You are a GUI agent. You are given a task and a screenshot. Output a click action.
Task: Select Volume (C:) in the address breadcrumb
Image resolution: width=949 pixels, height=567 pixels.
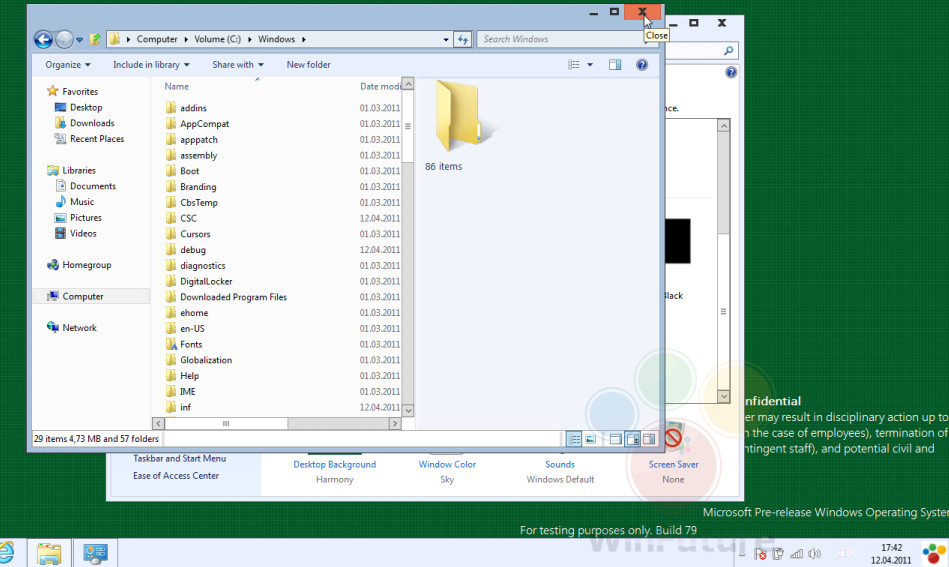[217, 39]
